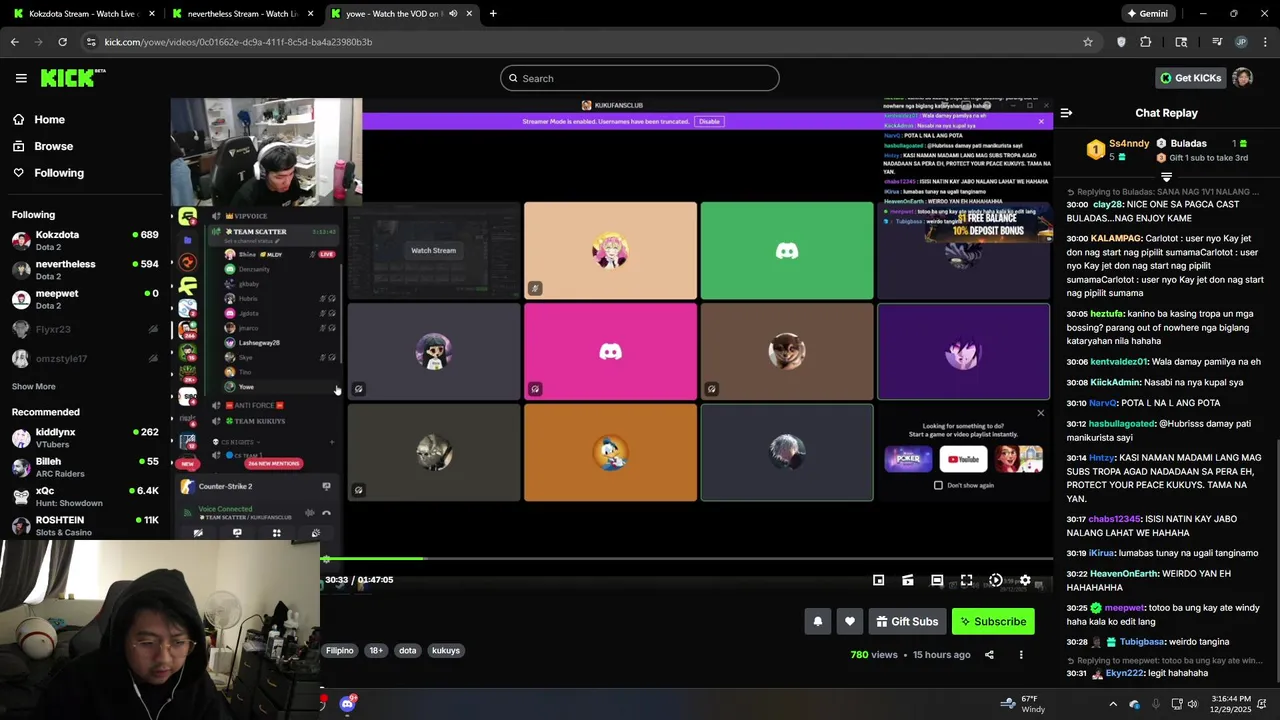Click the Gift Subs button
This screenshot has width=1280, height=720.
[907, 621]
